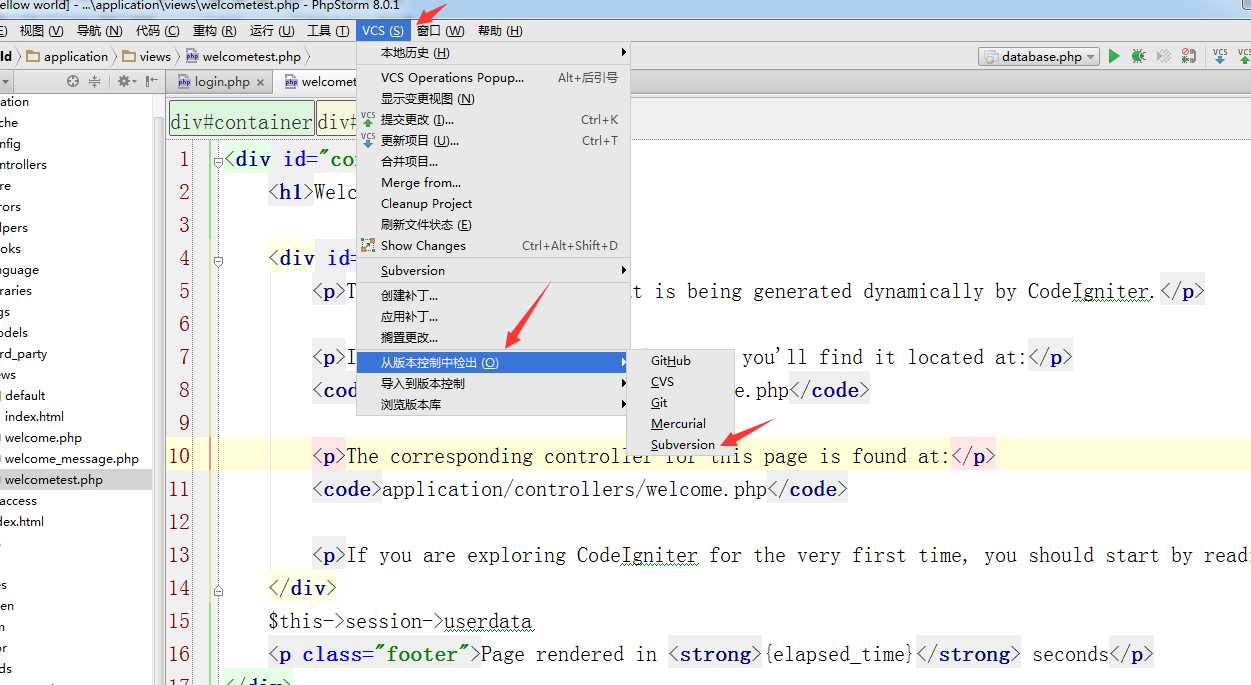Expand the 本地历史 submenu

pos(623,52)
